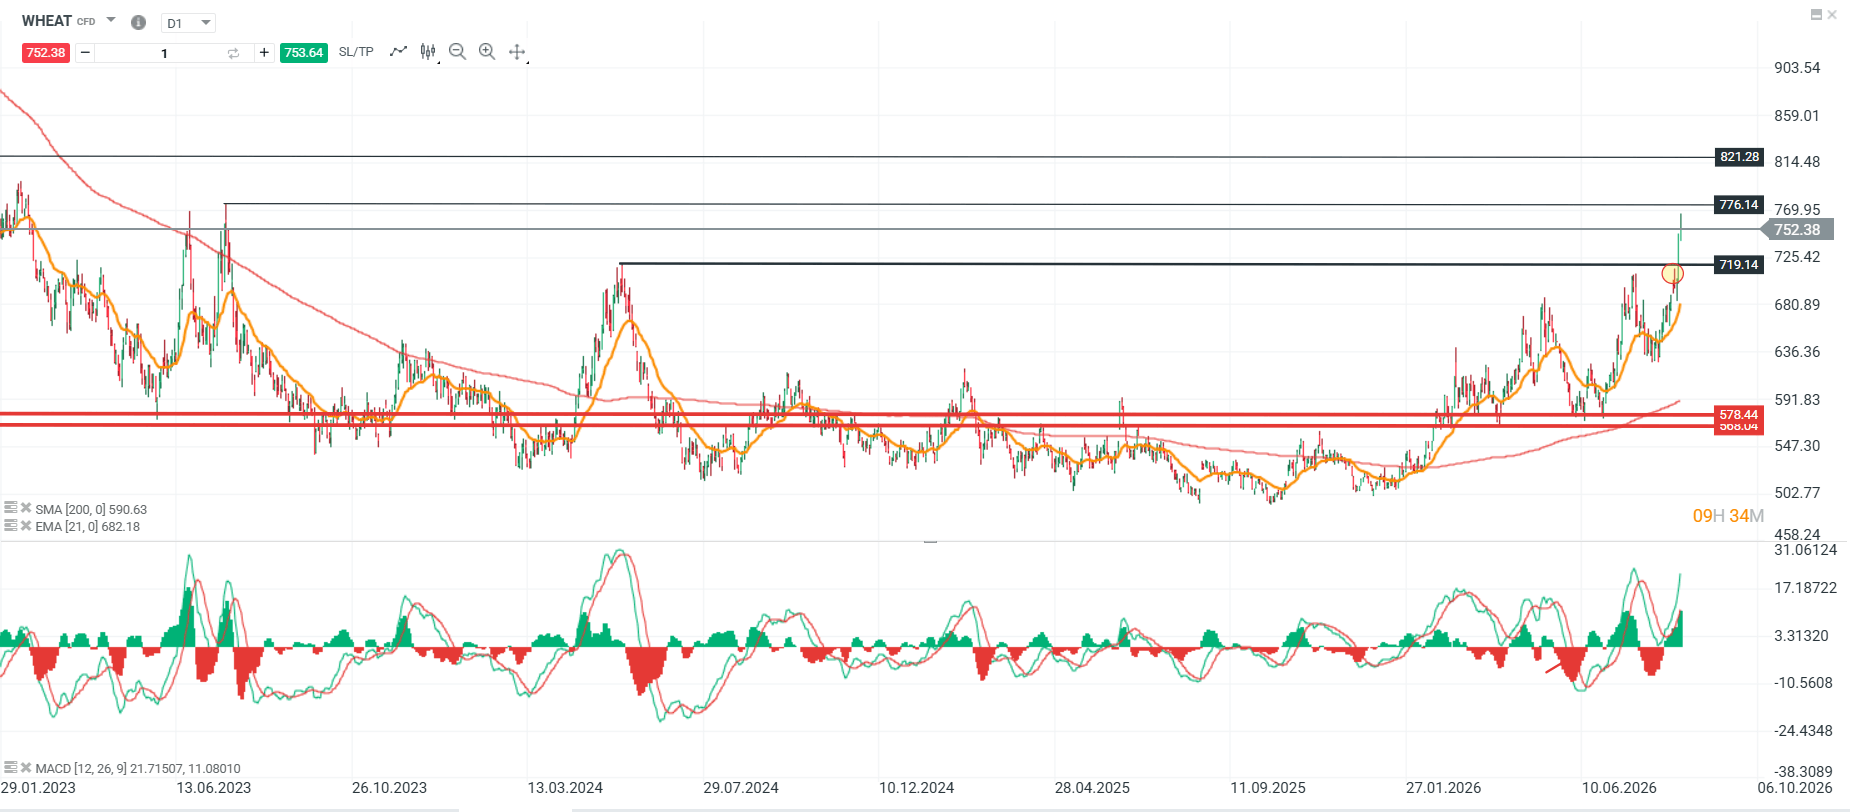This screenshot has width=1850, height=812.
Task: Select the red 578.44 level price tag
Action: pyautogui.click(x=1739, y=415)
